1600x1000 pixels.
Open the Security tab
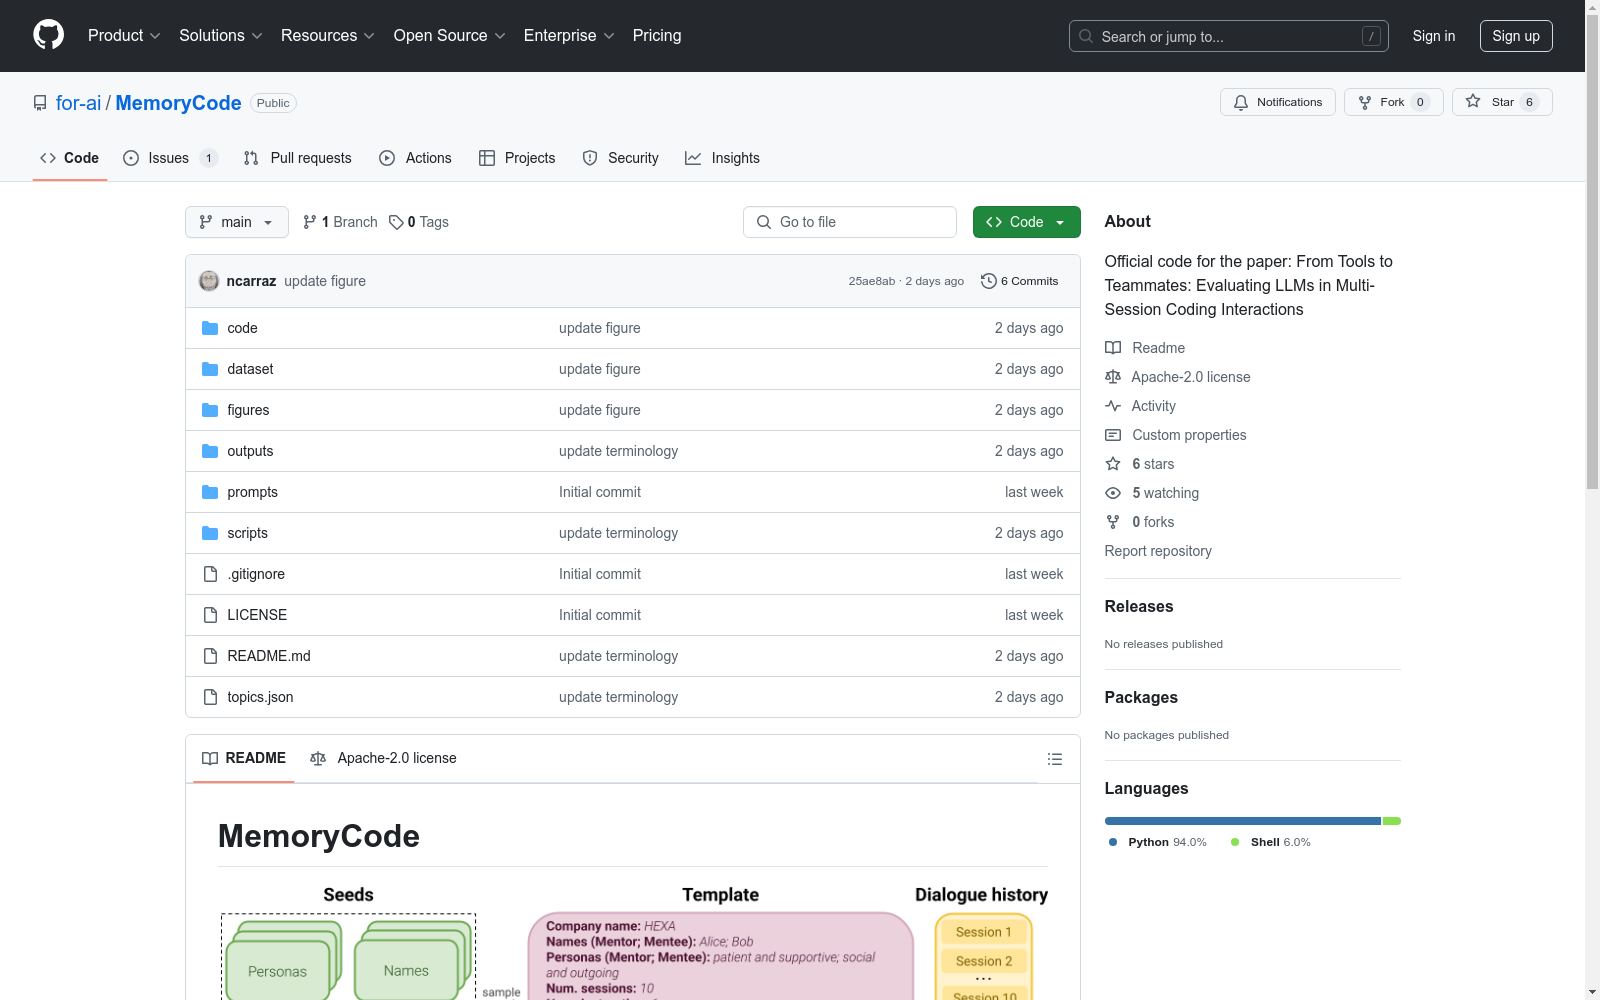tap(620, 158)
